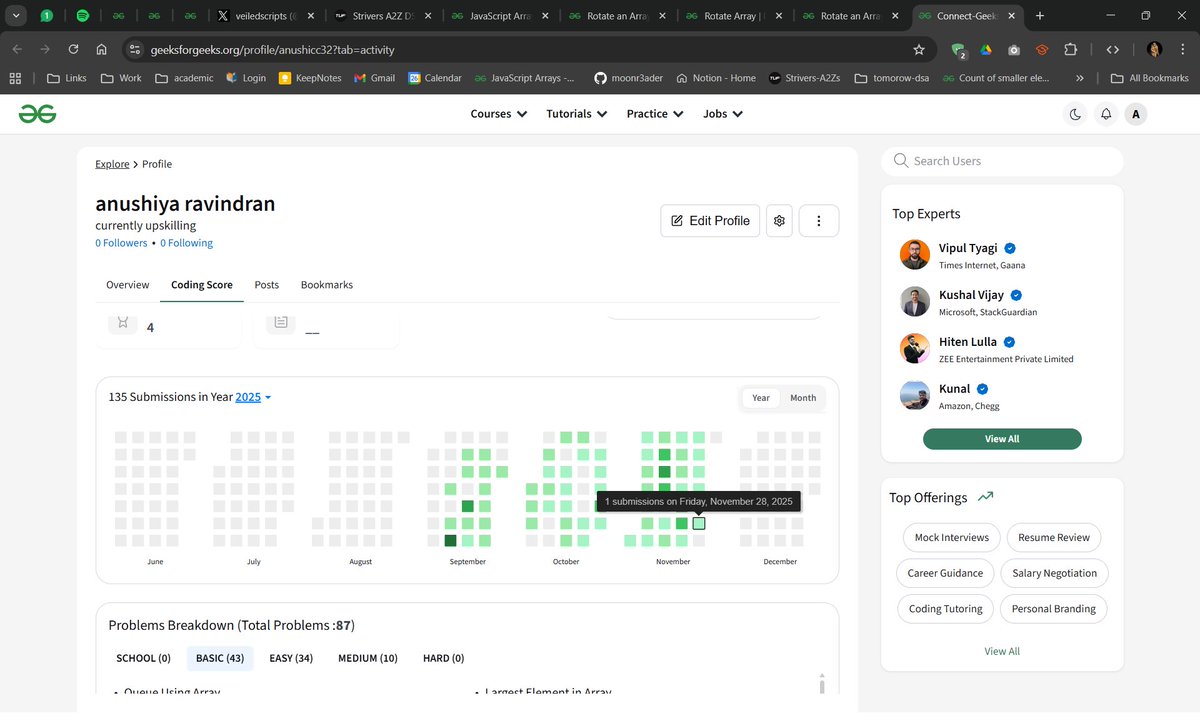The image size is (1200, 713).
Task: Open the three-dot more options button
Action: (x=819, y=221)
